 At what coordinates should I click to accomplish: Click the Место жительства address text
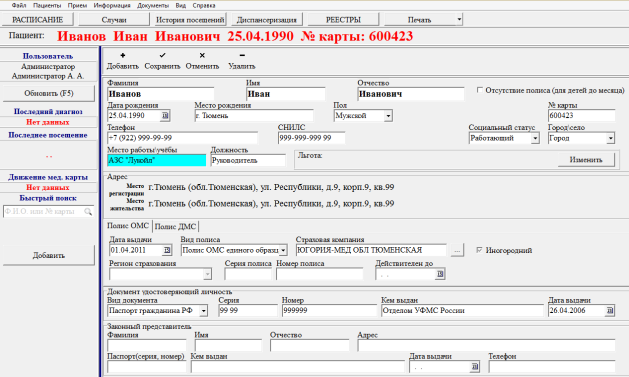[271, 204]
